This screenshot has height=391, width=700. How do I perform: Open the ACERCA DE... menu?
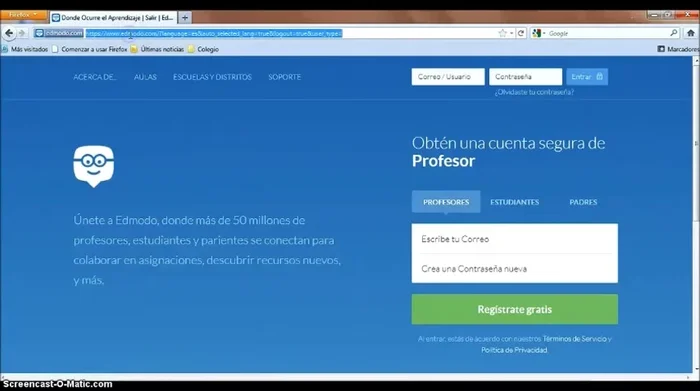(x=95, y=77)
